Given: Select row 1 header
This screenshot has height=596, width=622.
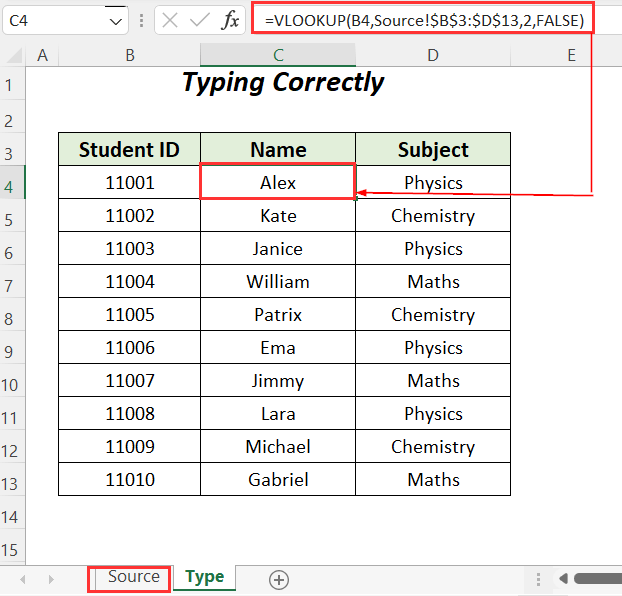Looking at the screenshot, I should click(13, 83).
